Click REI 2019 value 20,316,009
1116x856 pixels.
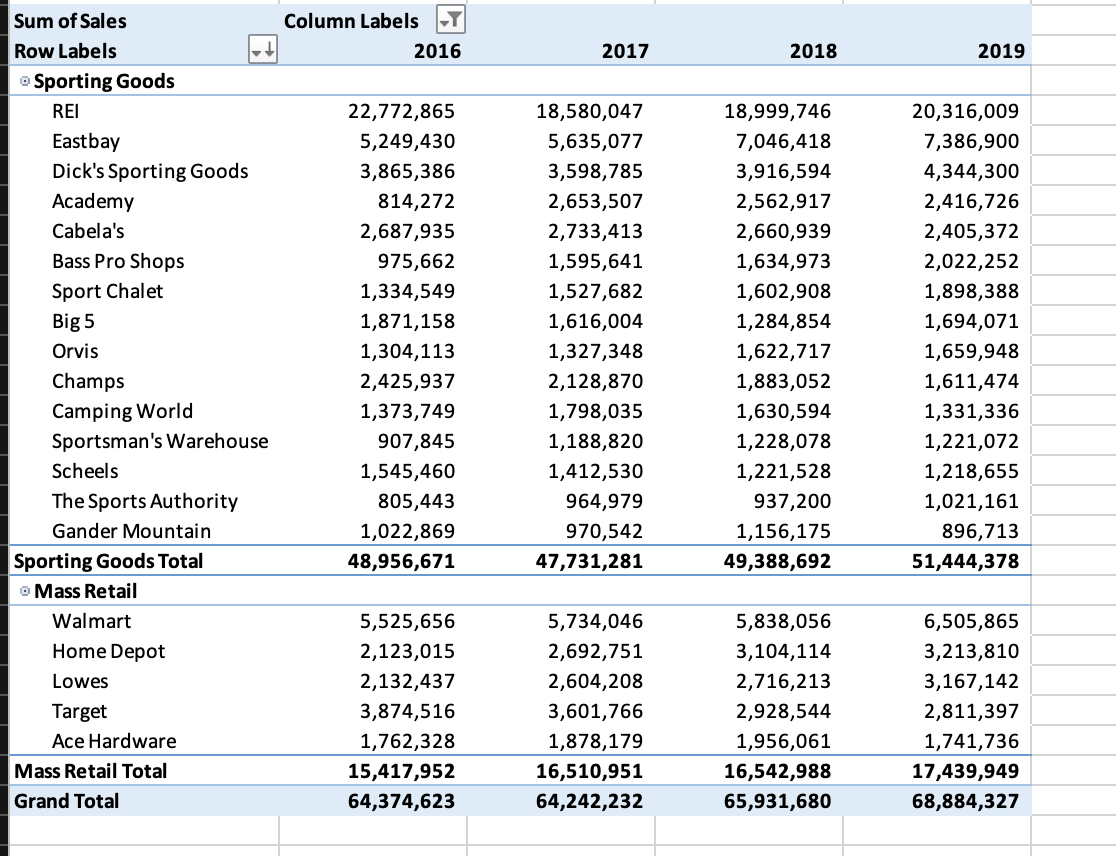[965, 111]
